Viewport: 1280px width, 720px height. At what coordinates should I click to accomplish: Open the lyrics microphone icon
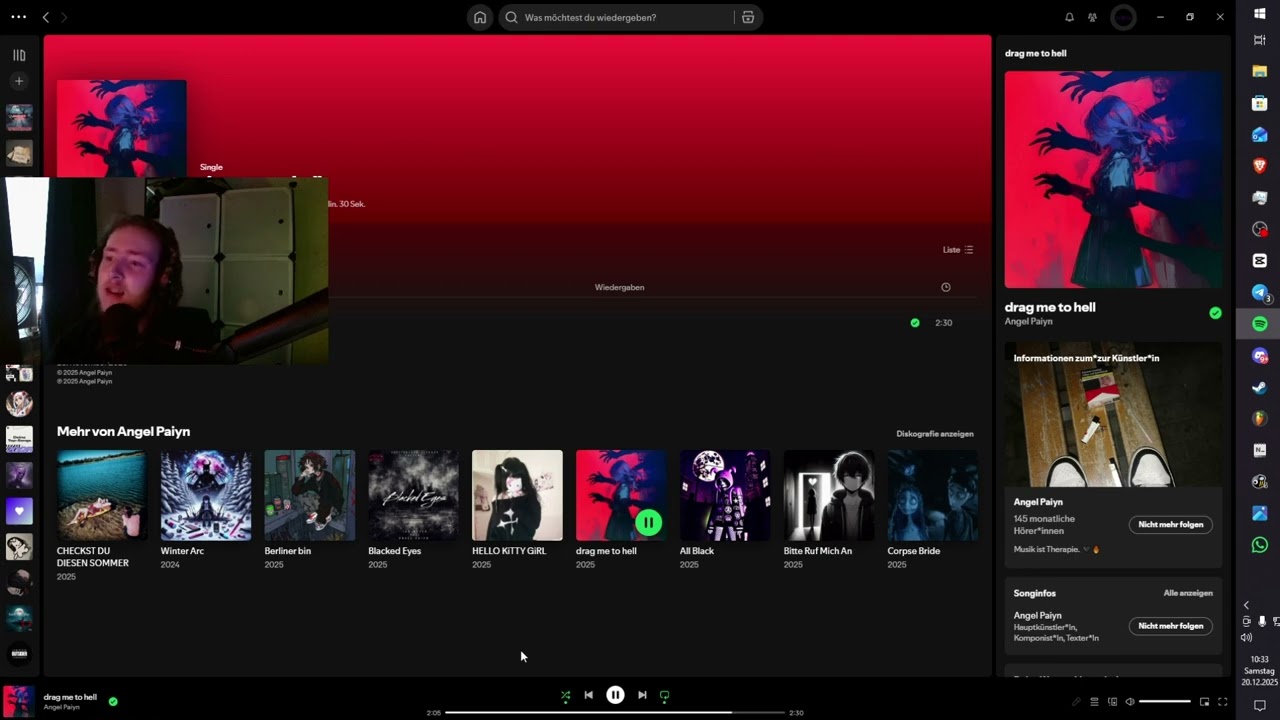[1076, 702]
